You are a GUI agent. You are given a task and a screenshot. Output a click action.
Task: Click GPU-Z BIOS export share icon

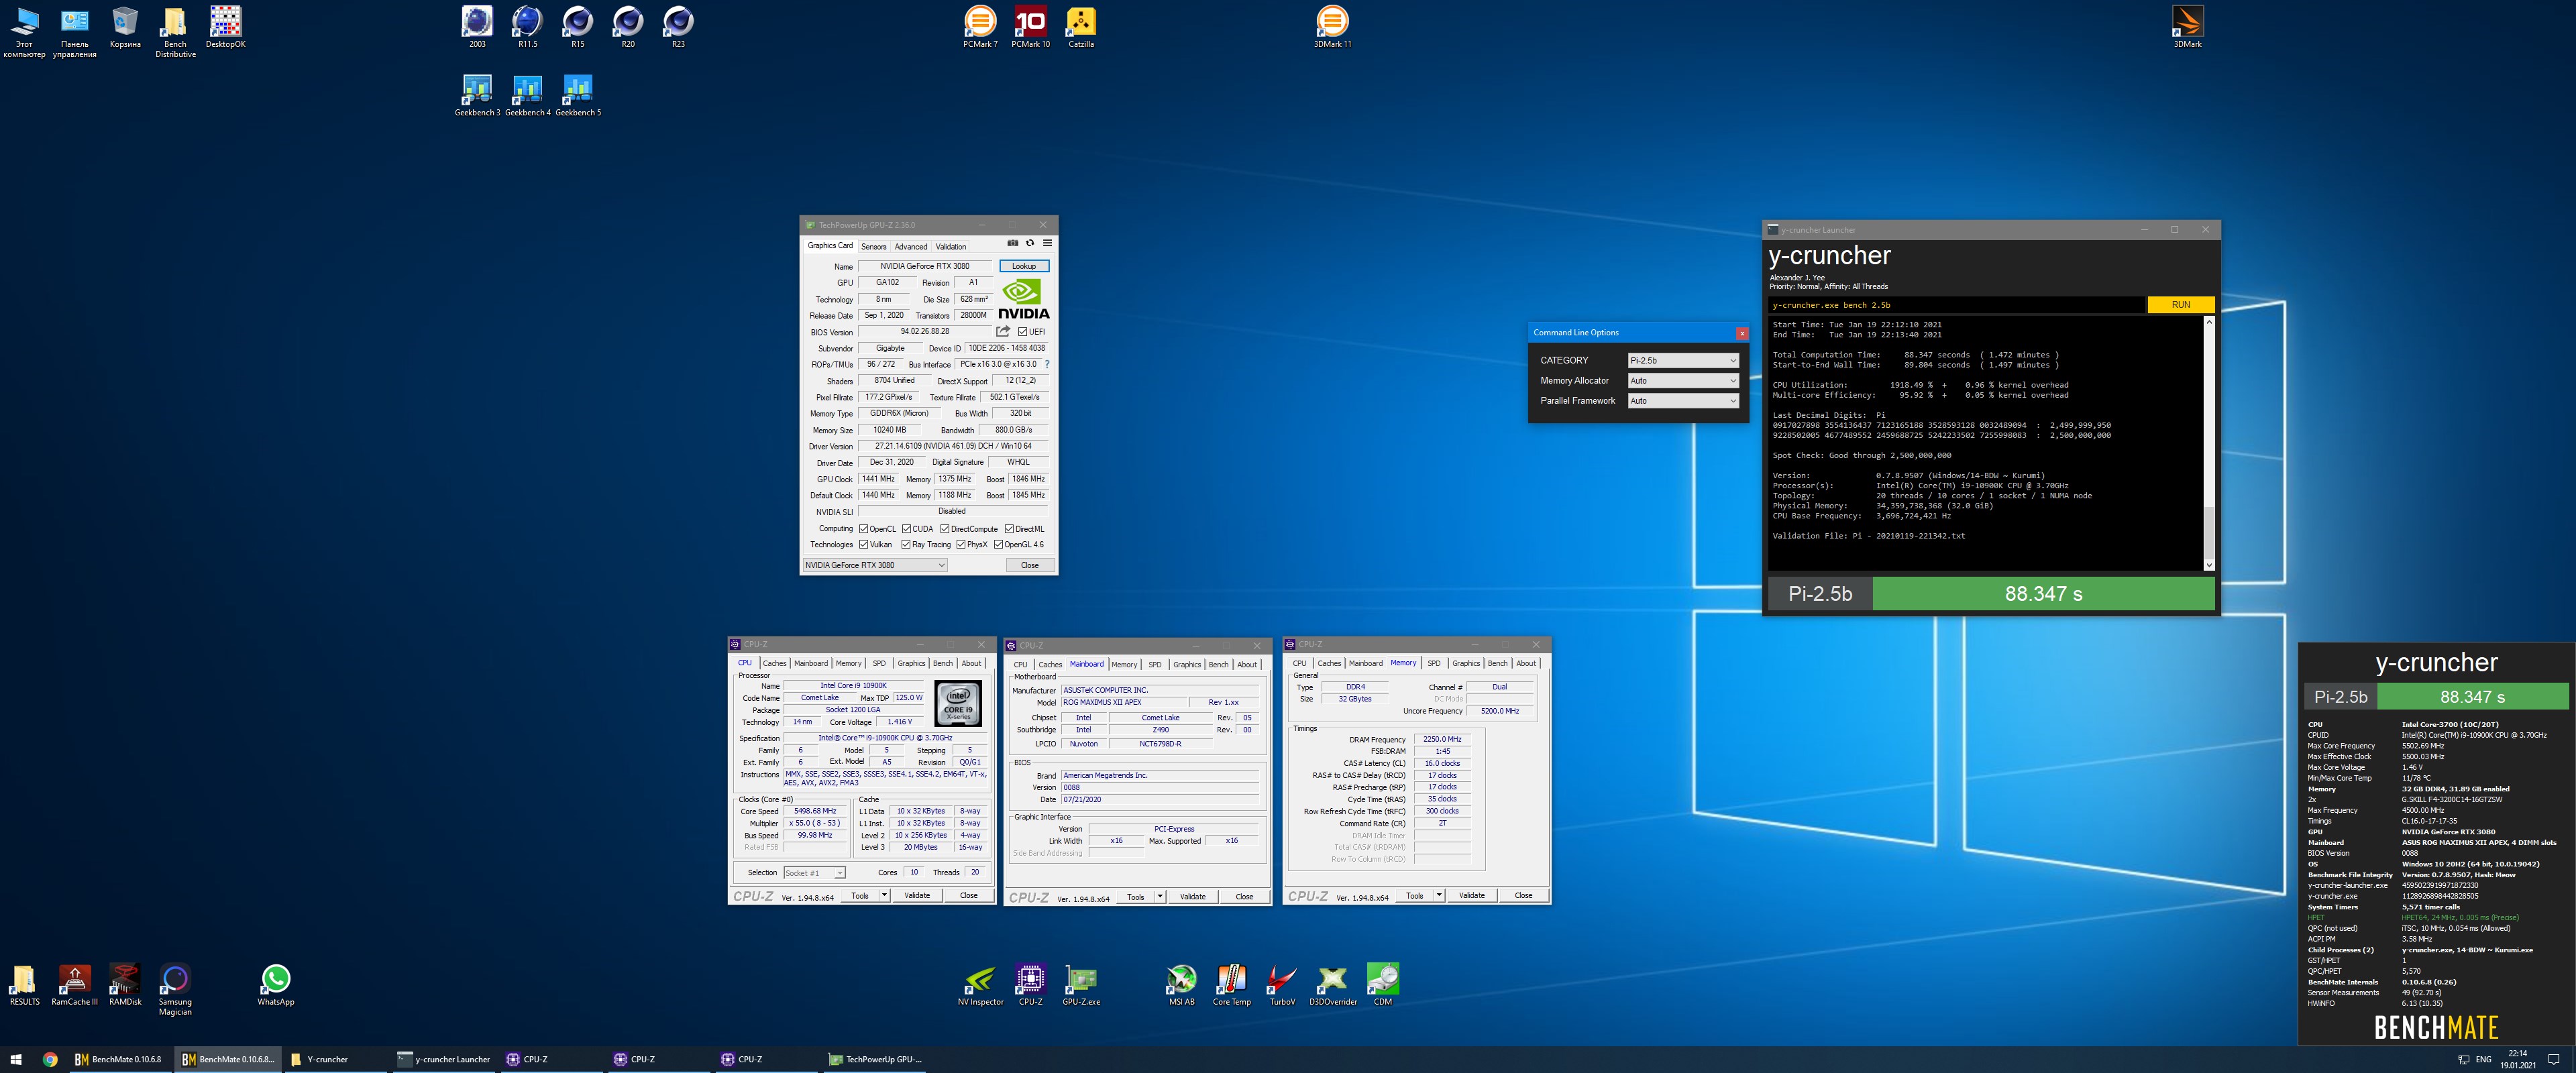(1003, 331)
